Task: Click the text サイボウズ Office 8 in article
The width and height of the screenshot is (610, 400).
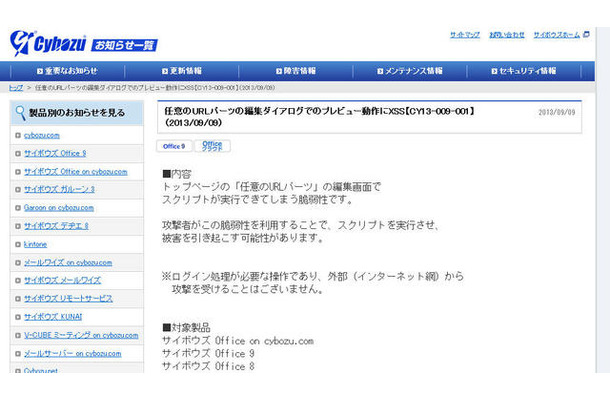Action: [x=208, y=367]
